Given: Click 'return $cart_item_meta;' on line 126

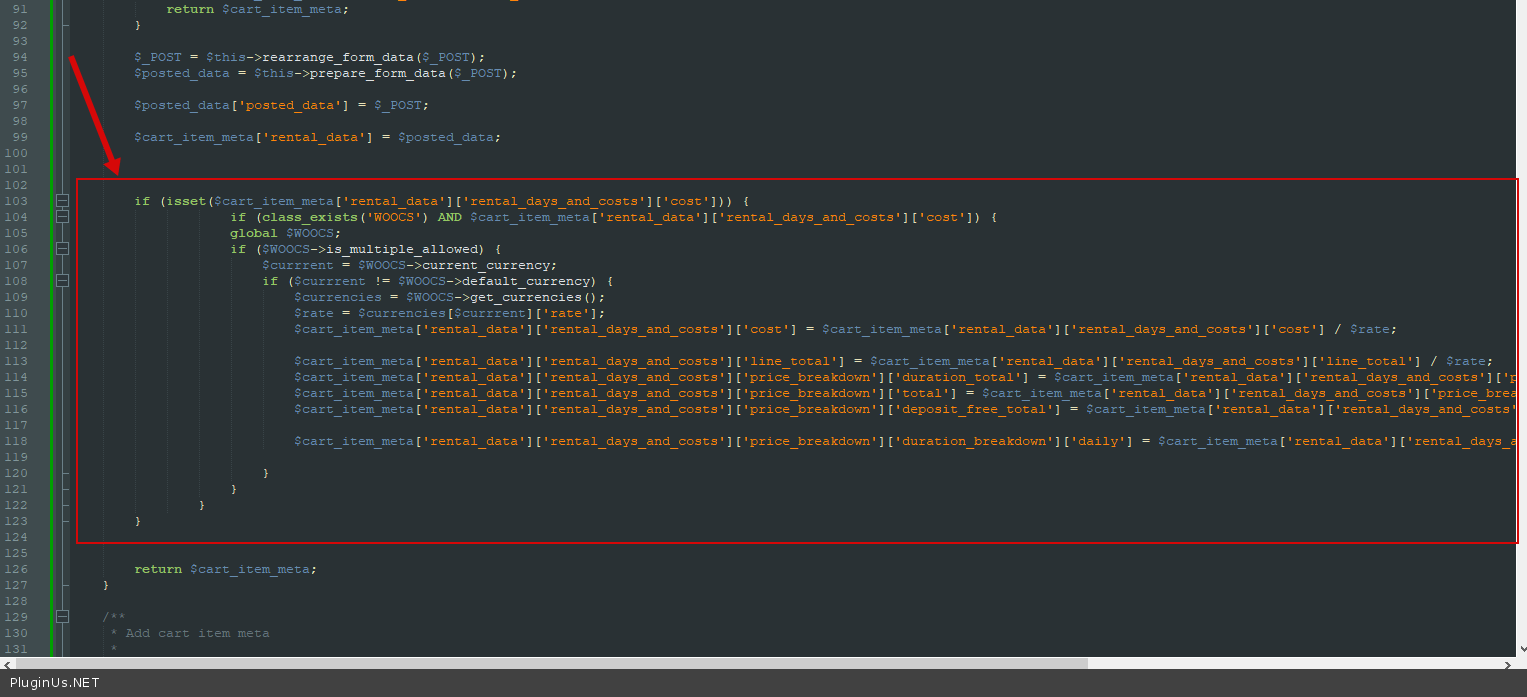Looking at the screenshot, I should point(225,569).
